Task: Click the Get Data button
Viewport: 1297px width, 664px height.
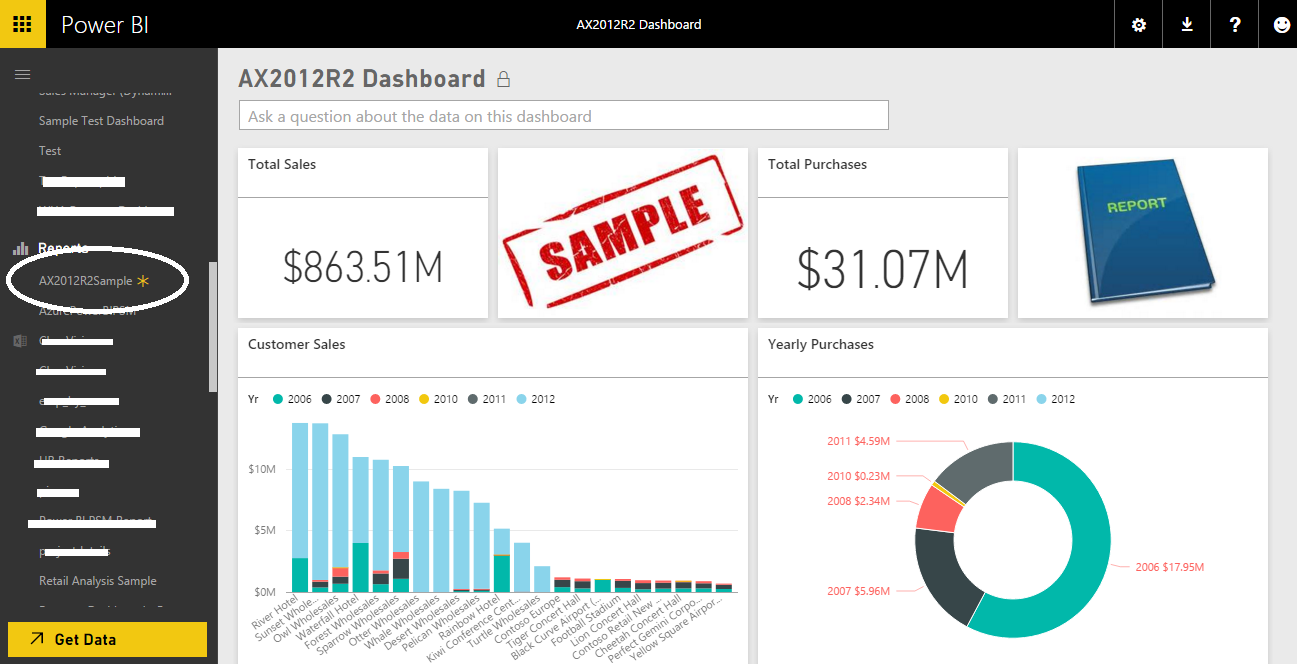Action: coord(107,639)
